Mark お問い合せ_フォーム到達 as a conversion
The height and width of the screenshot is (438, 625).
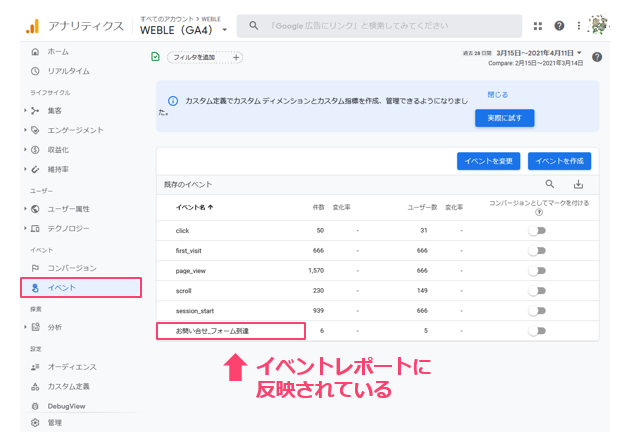coord(537,331)
